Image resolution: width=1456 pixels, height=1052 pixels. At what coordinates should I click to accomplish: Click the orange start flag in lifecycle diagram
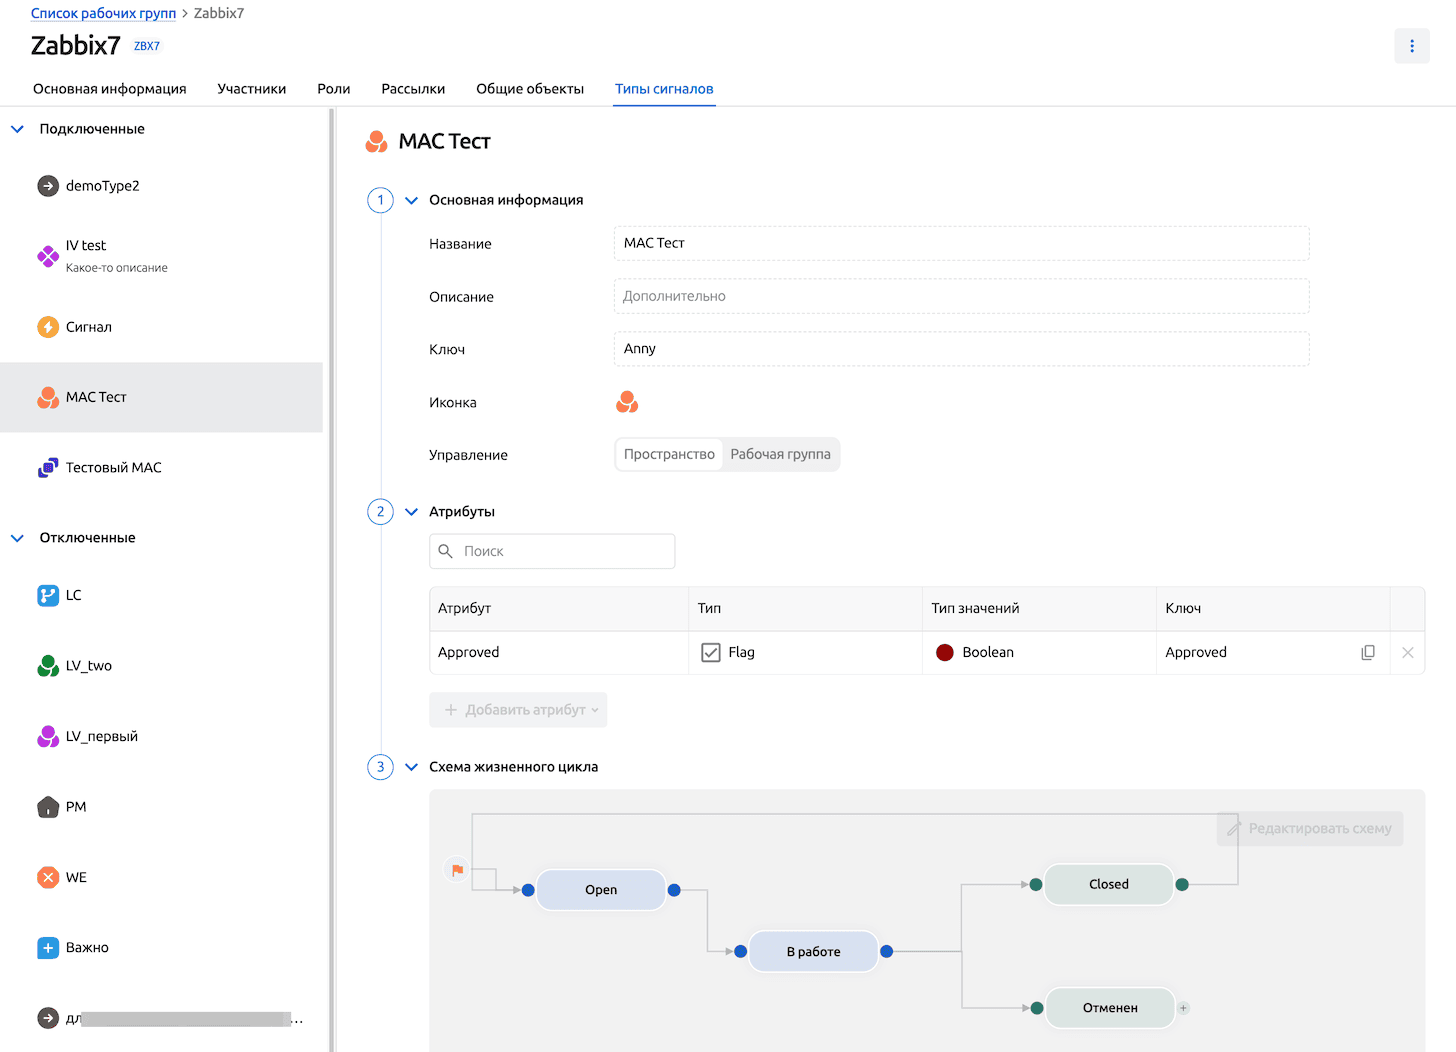coord(457,870)
